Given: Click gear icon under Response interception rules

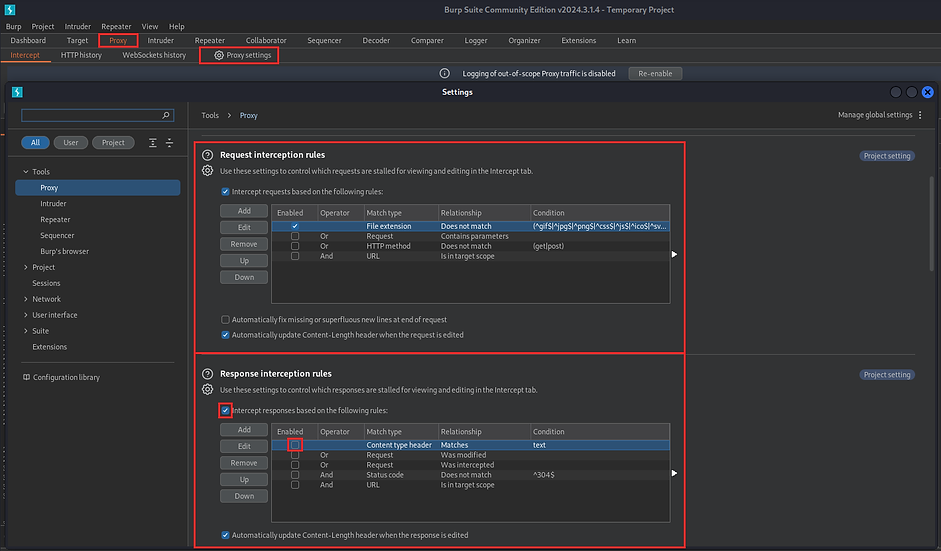Looking at the screenshot, I should pyautogui.click(x=208, y=390).
